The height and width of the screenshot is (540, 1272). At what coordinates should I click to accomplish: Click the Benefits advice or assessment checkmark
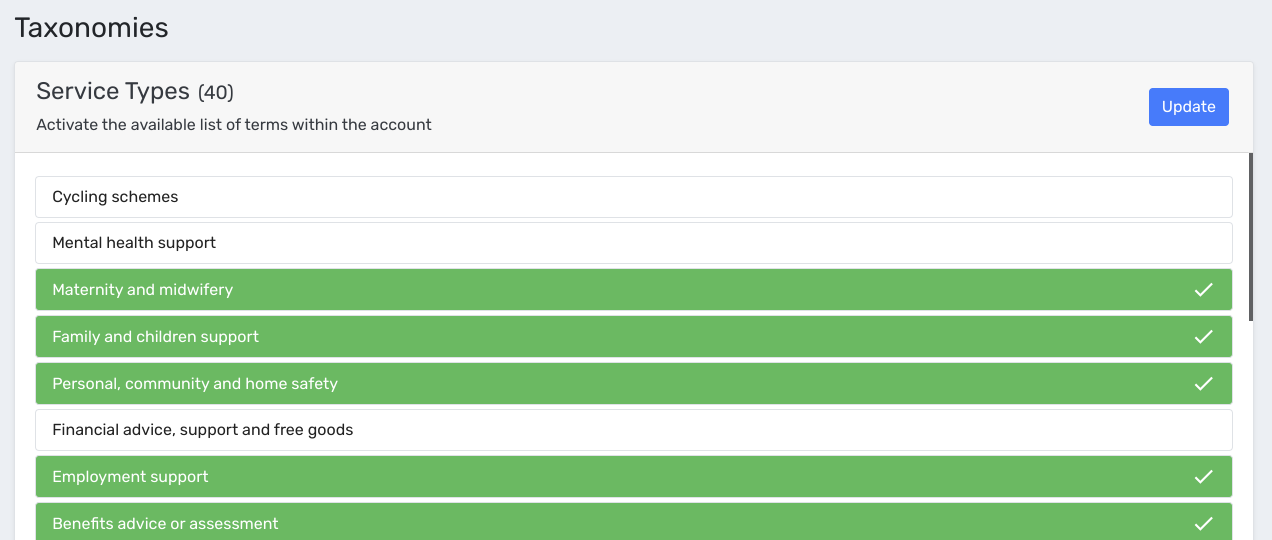click(x=1203, y=523)
